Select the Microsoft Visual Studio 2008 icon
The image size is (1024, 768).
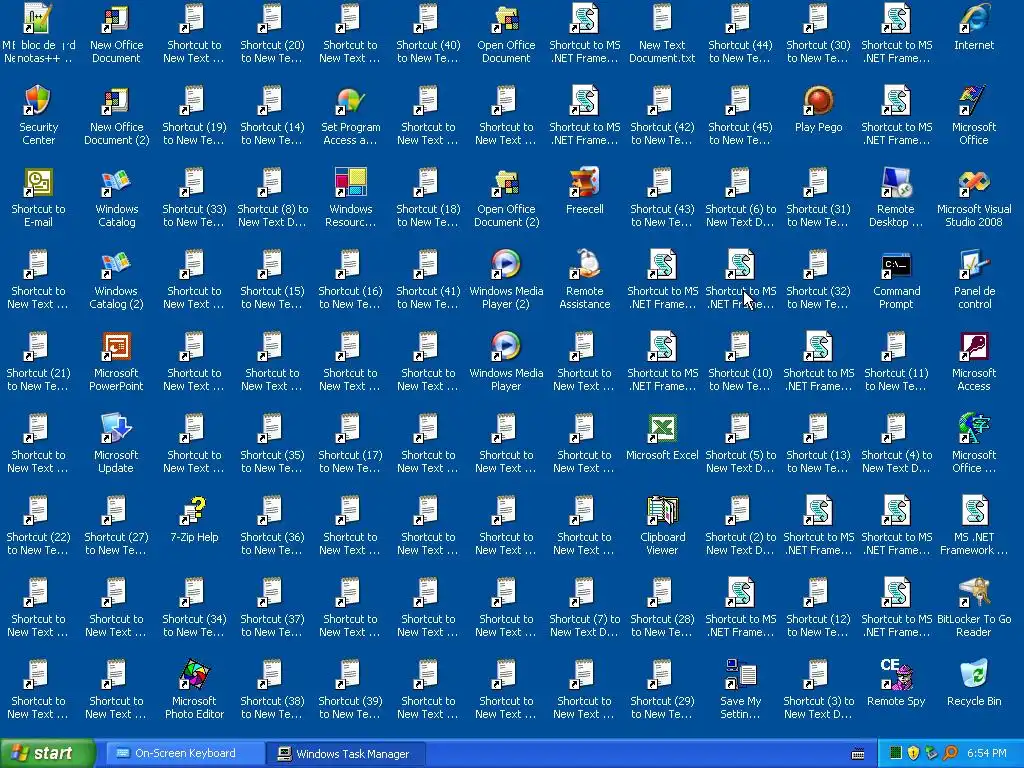coord(974,197)
